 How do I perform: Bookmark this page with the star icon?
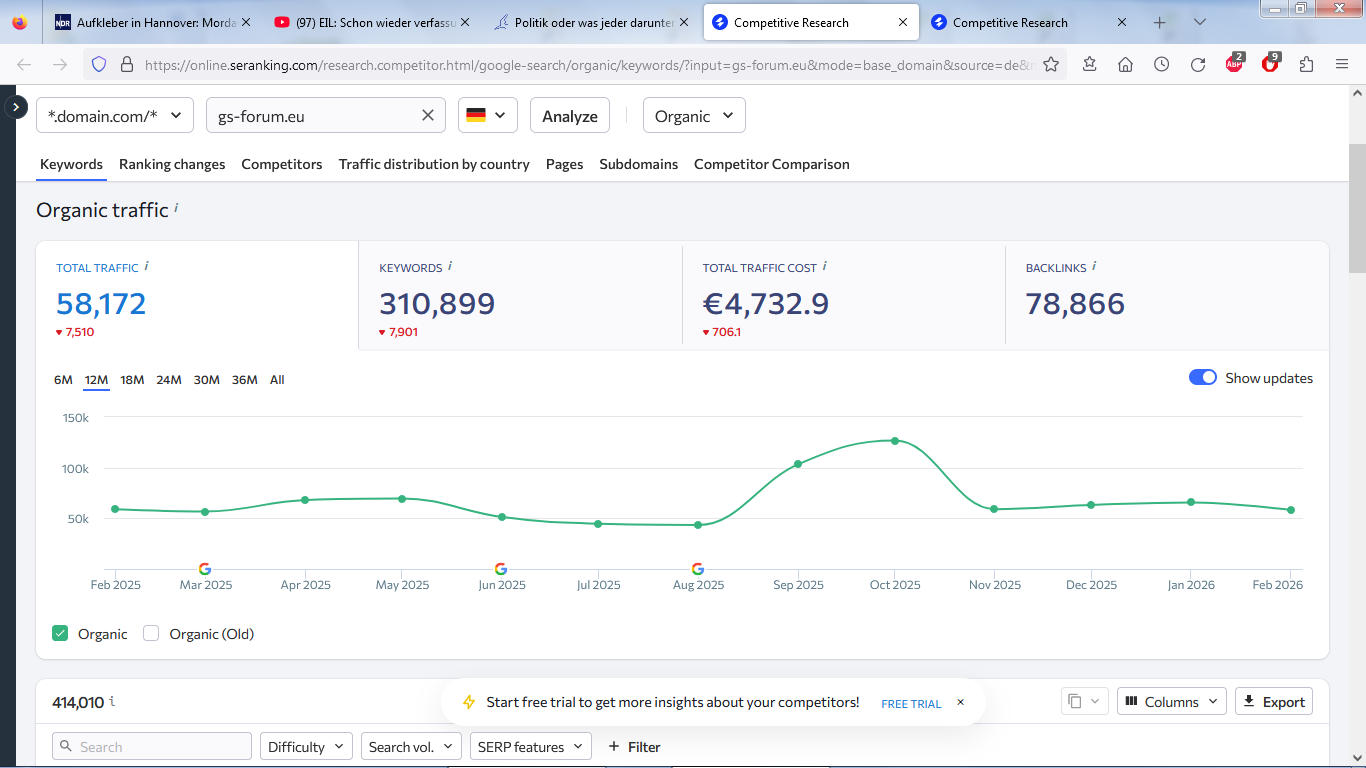coord(1051,64)
